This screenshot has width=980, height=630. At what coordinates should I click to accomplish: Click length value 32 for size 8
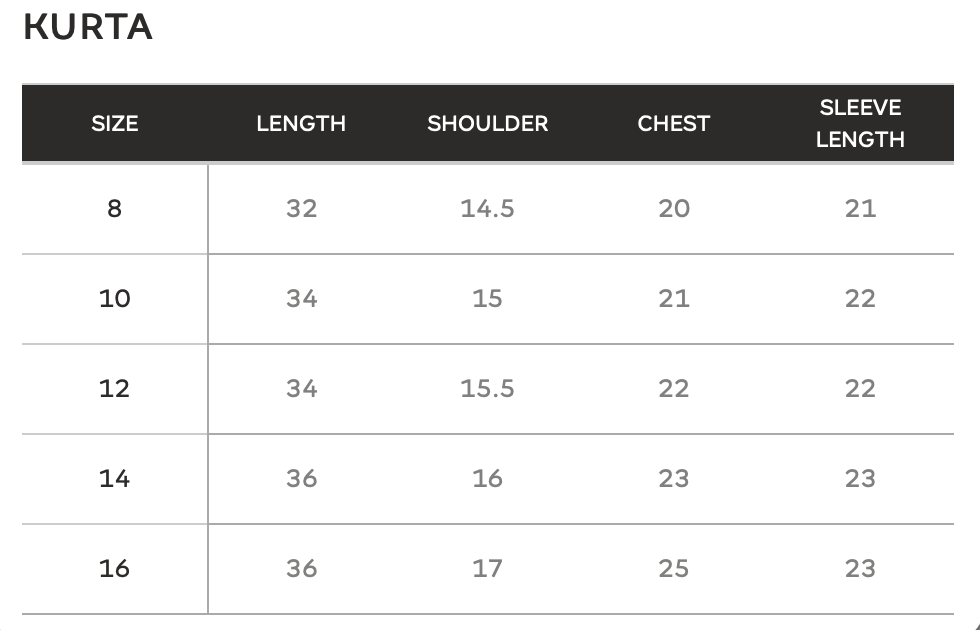(301, 208)
